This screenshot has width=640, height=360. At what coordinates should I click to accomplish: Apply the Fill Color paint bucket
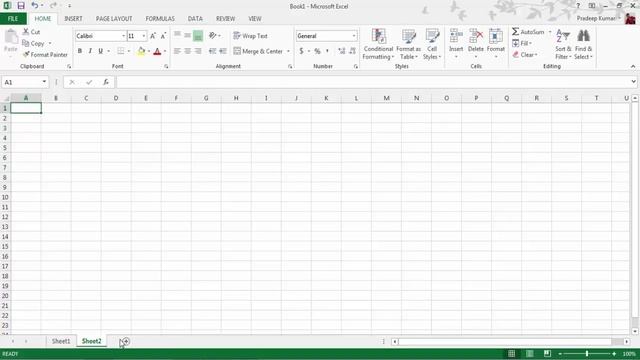pos(141,51)
